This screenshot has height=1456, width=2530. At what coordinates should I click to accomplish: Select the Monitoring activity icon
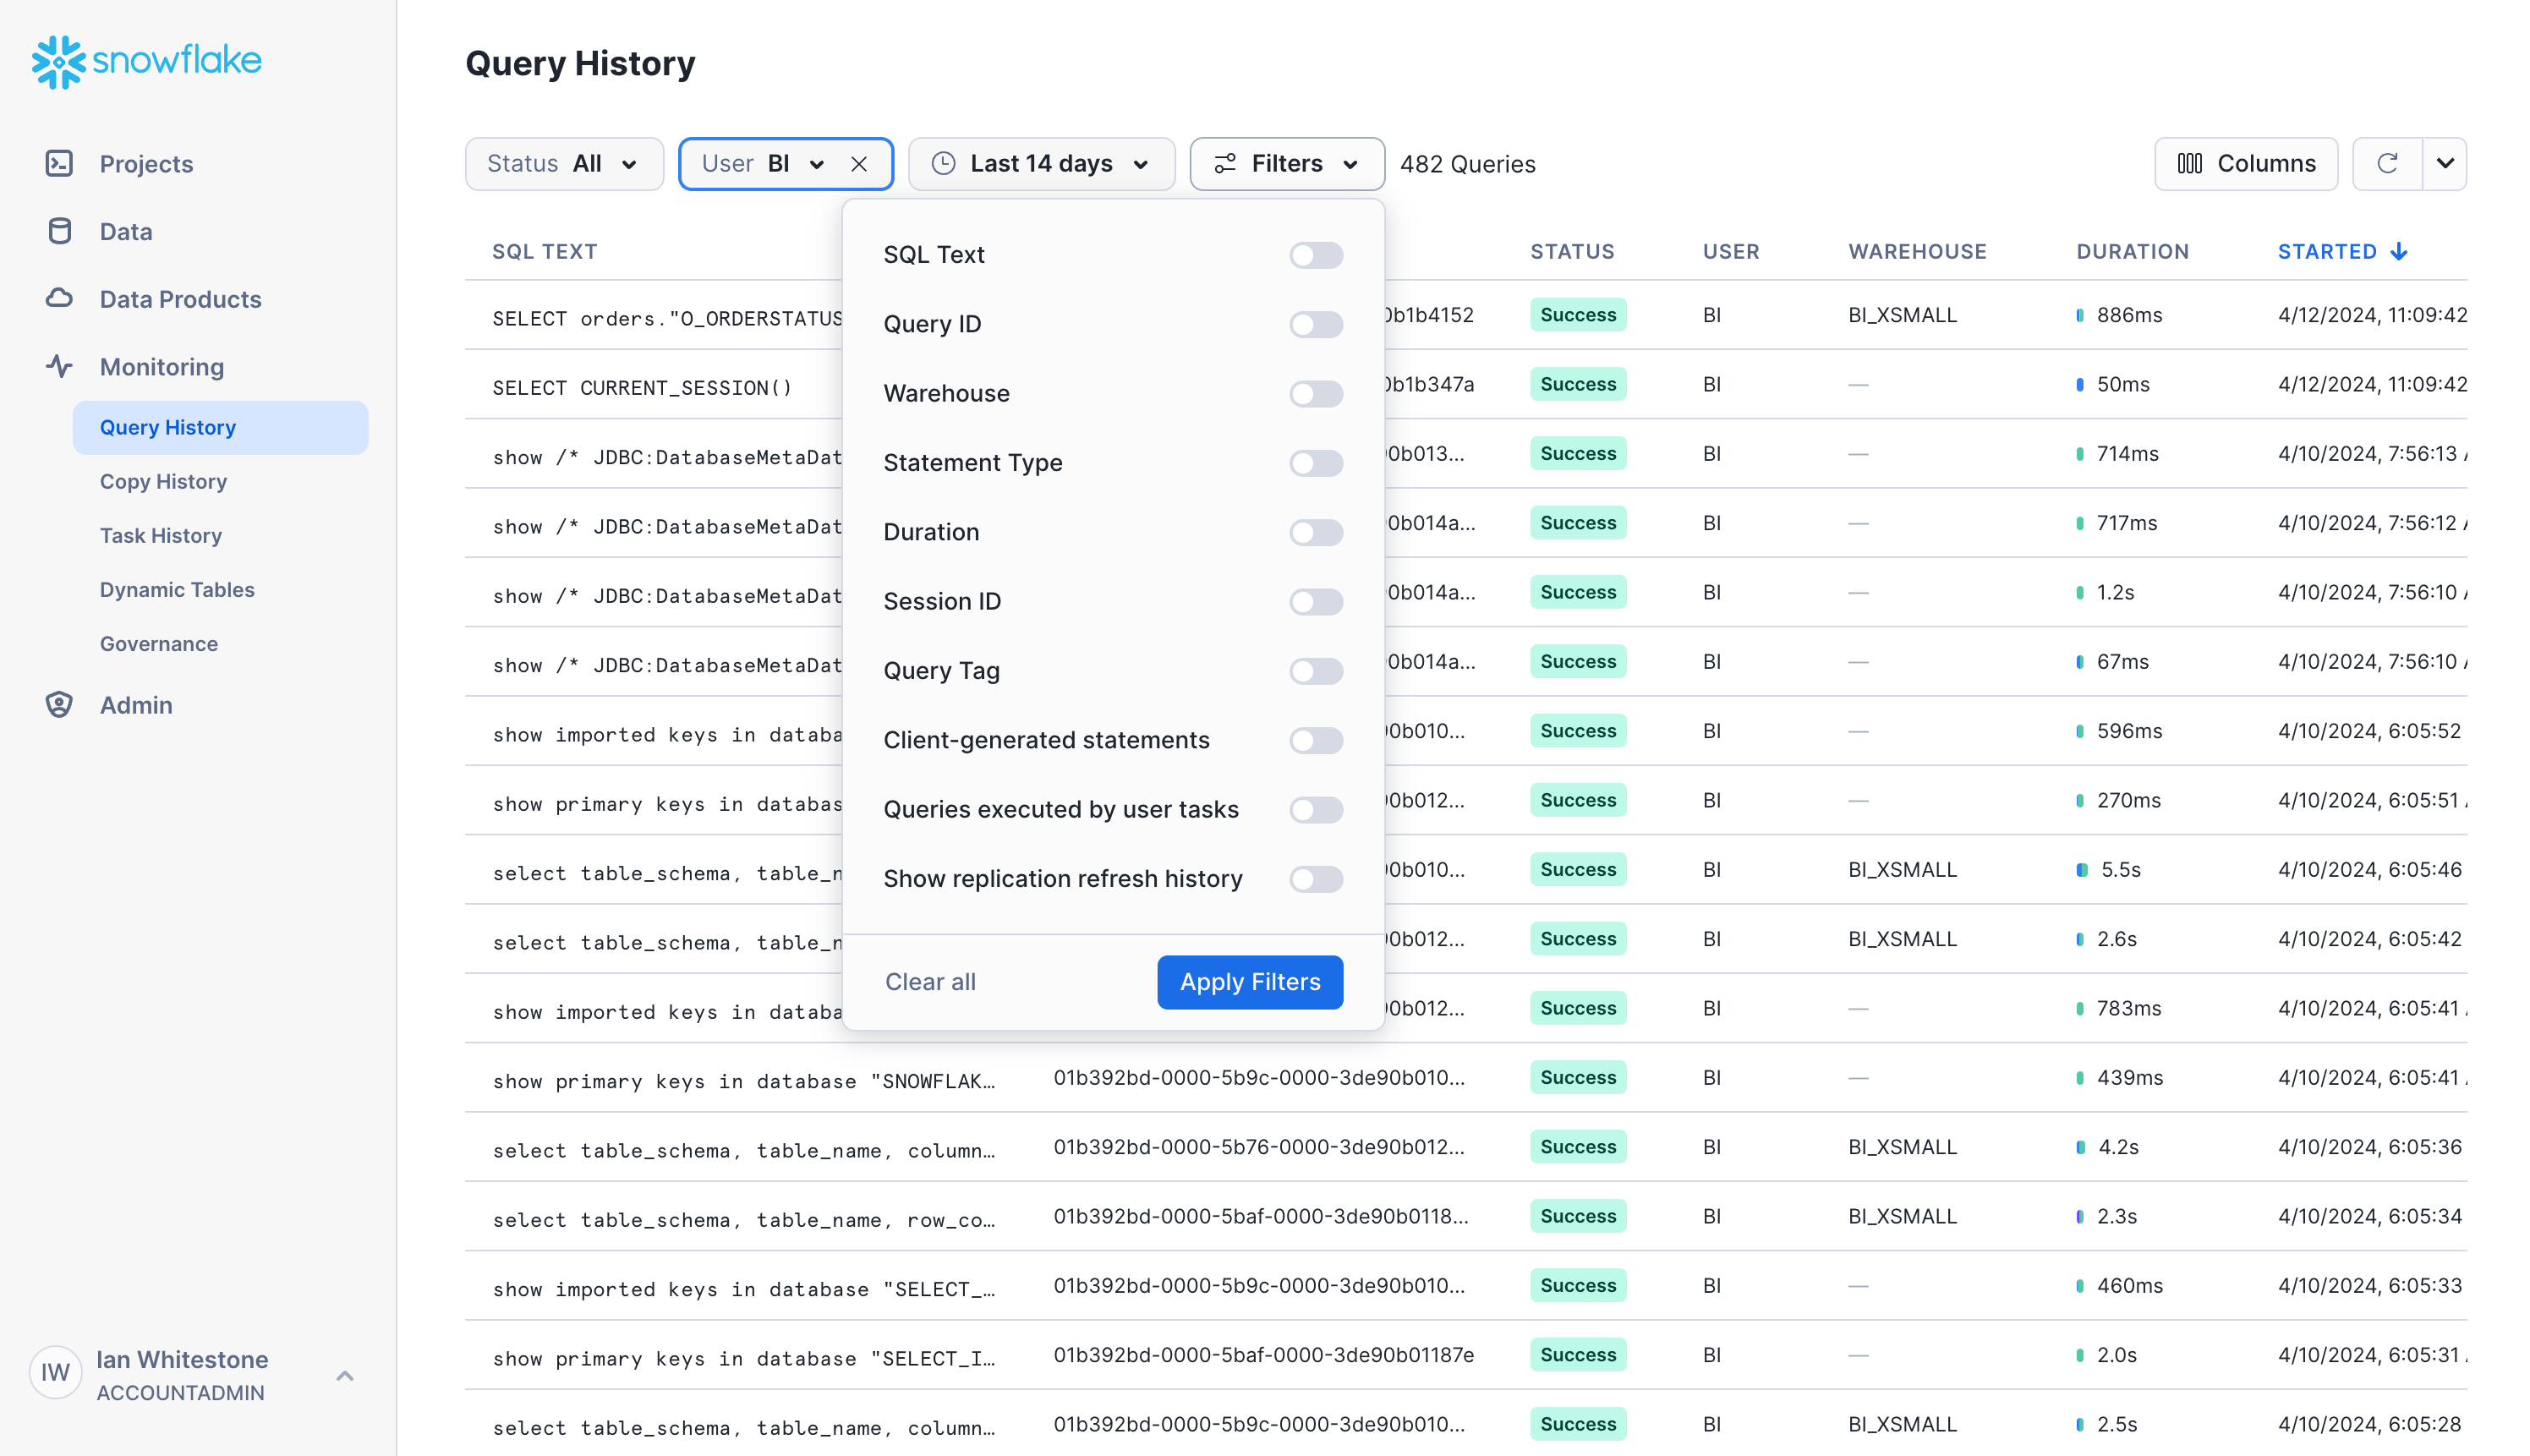click(60, 366)
